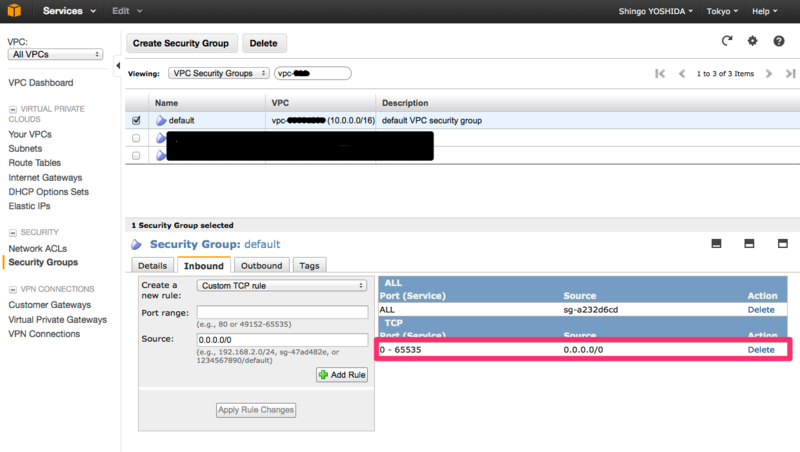This screenshot has height=452, width=800.
Task: Go to first page of items
Action: 660,73
